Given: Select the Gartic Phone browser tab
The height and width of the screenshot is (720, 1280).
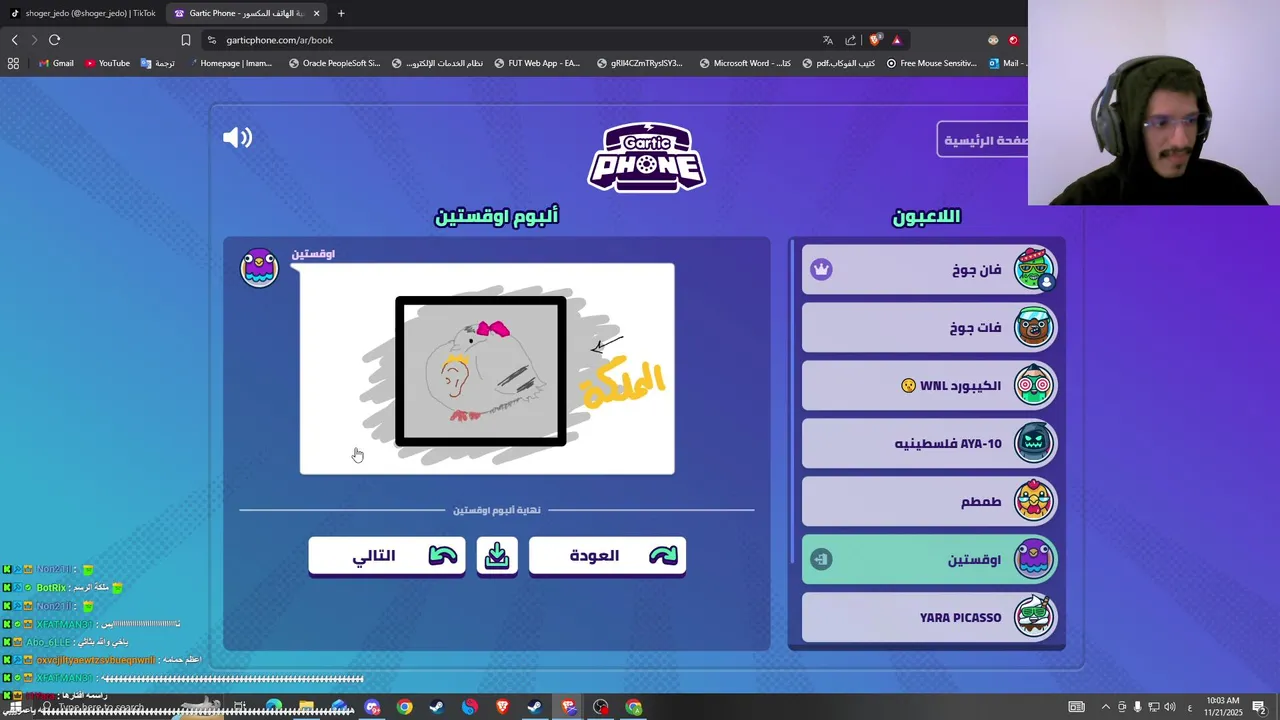Looking at the screenshot, I should click(246, 13).
